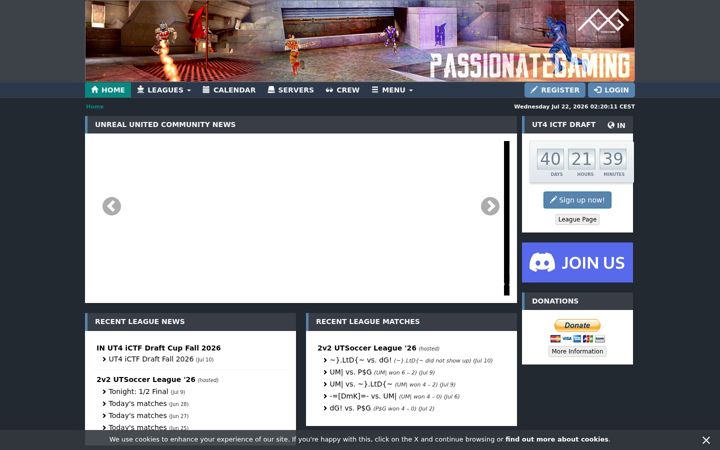720x450 pixels.
Task: Click the PassionateGaming banner image
Action: (360, 41)
